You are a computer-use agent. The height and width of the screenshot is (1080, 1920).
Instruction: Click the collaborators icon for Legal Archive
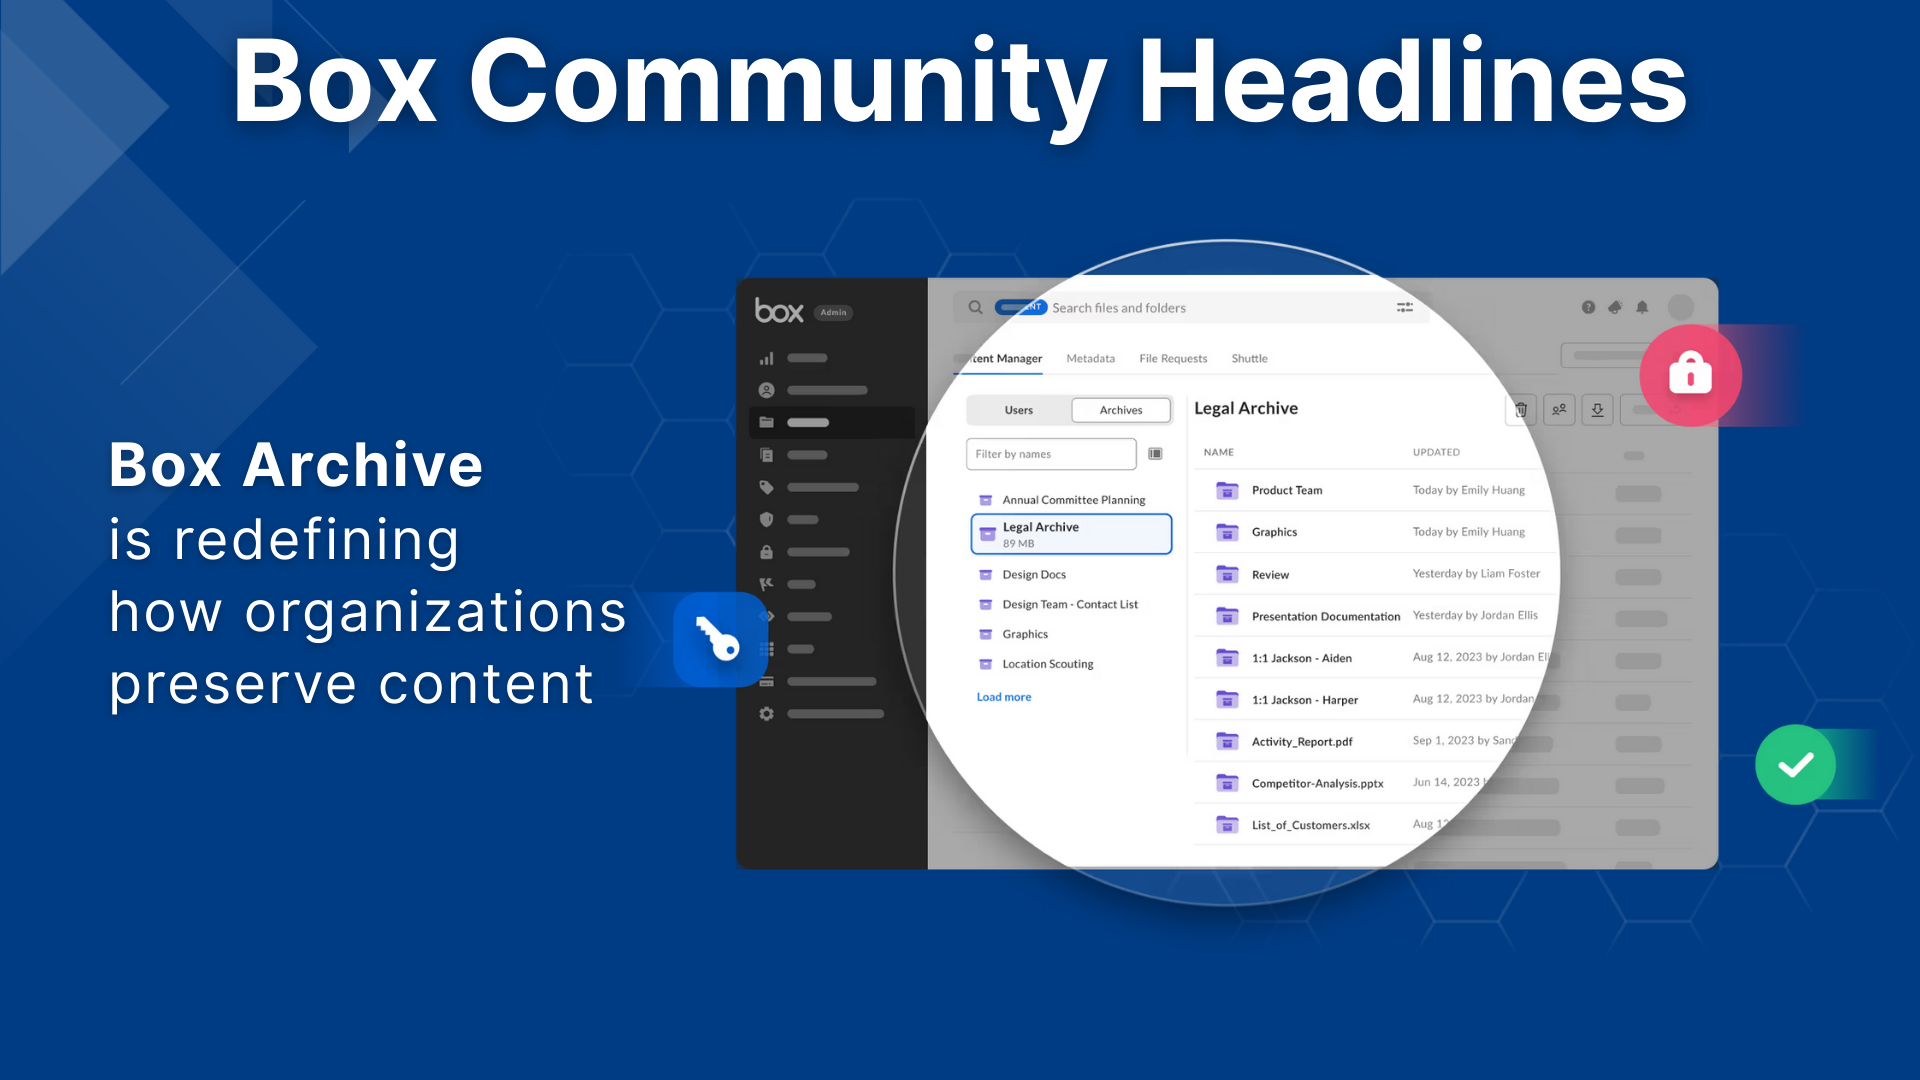(x=1559, y=410)
